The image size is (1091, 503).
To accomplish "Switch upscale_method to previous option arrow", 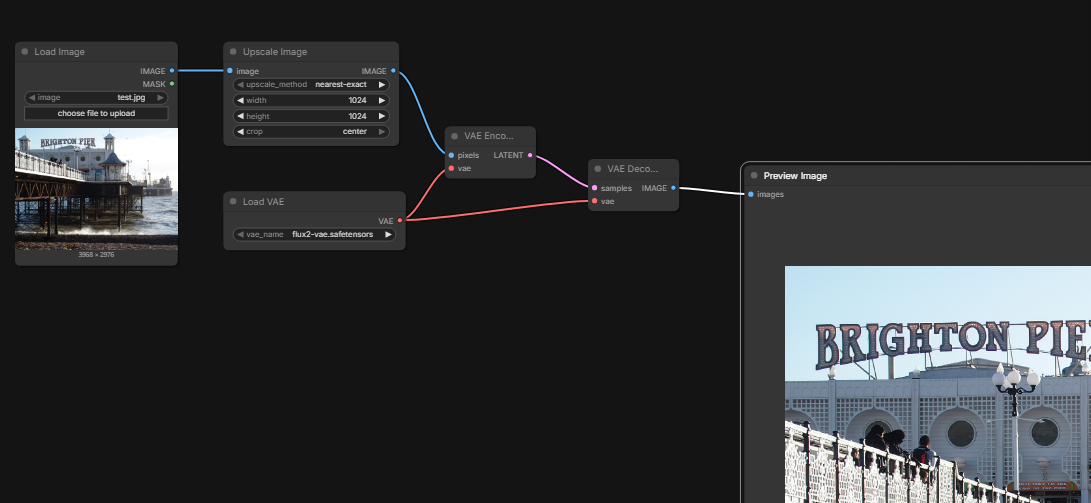I will 240,84.
